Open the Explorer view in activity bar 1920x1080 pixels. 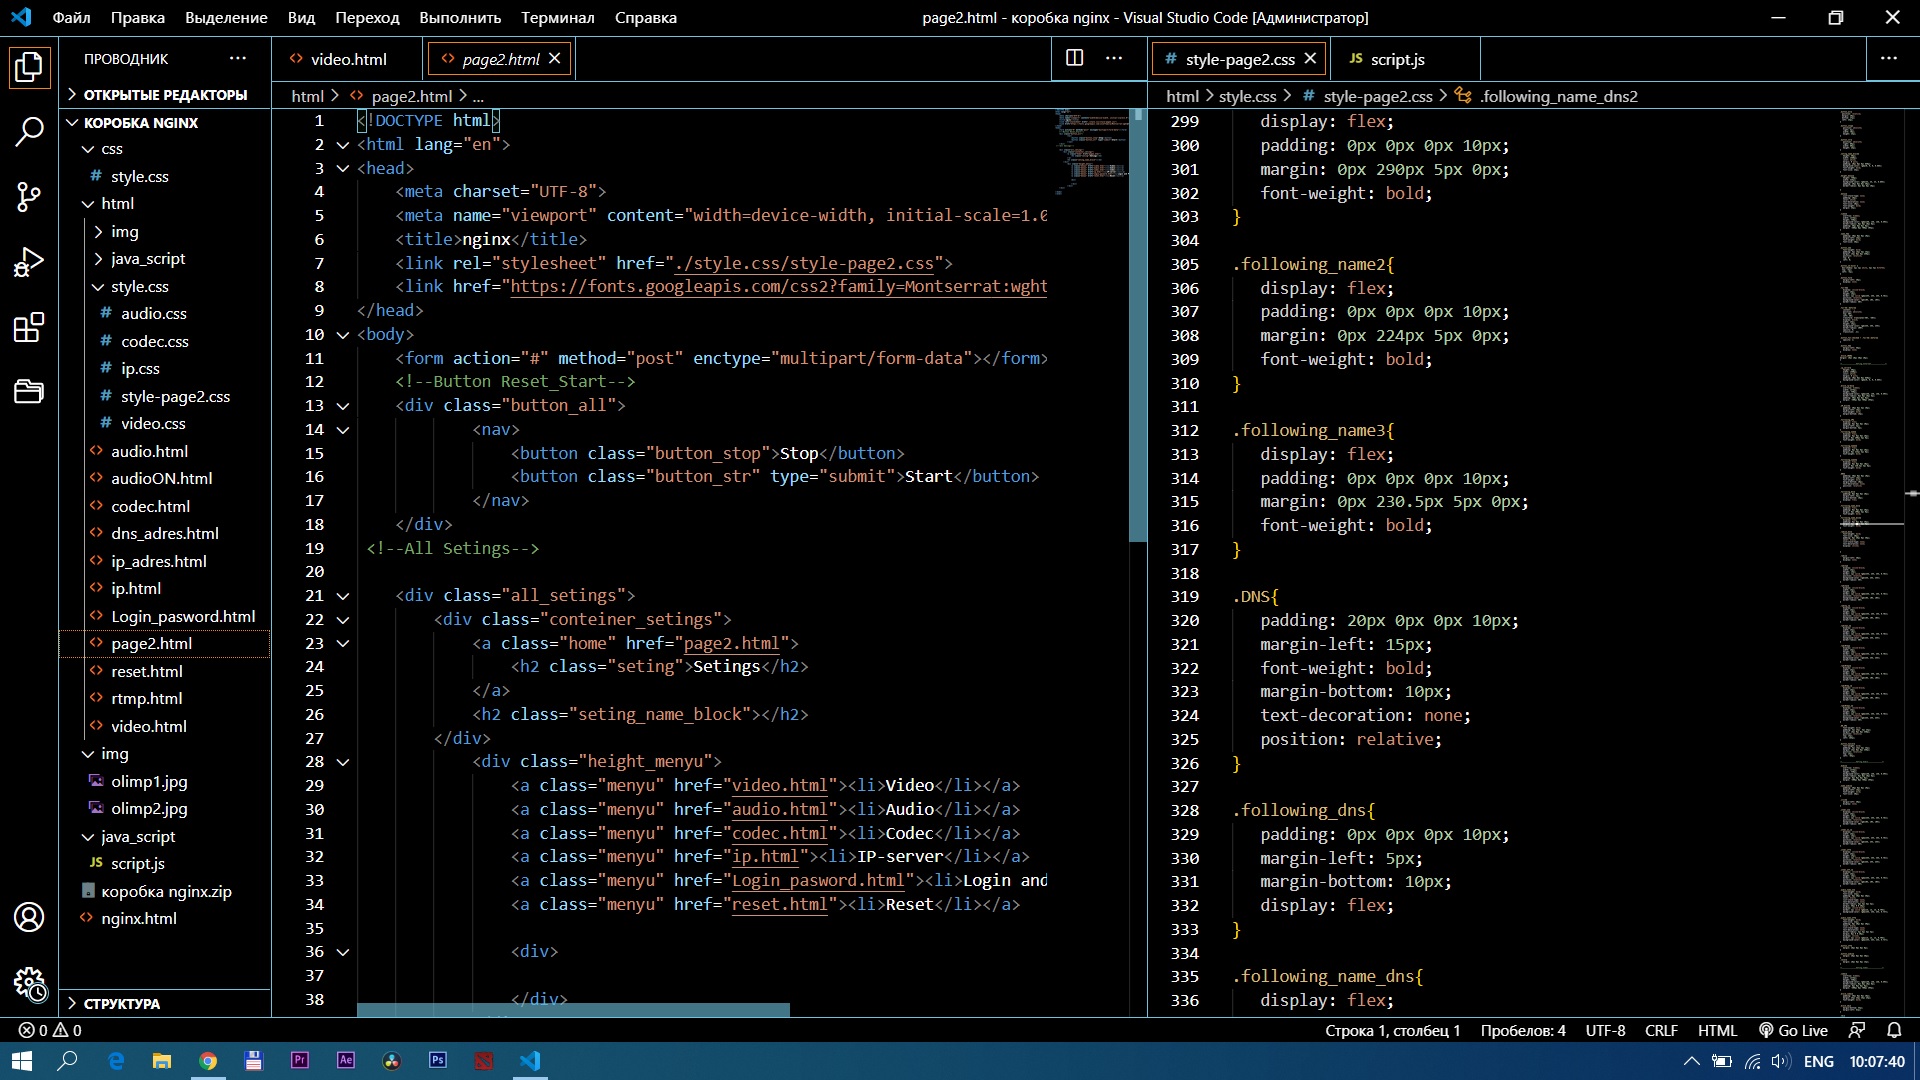[29, 68]
